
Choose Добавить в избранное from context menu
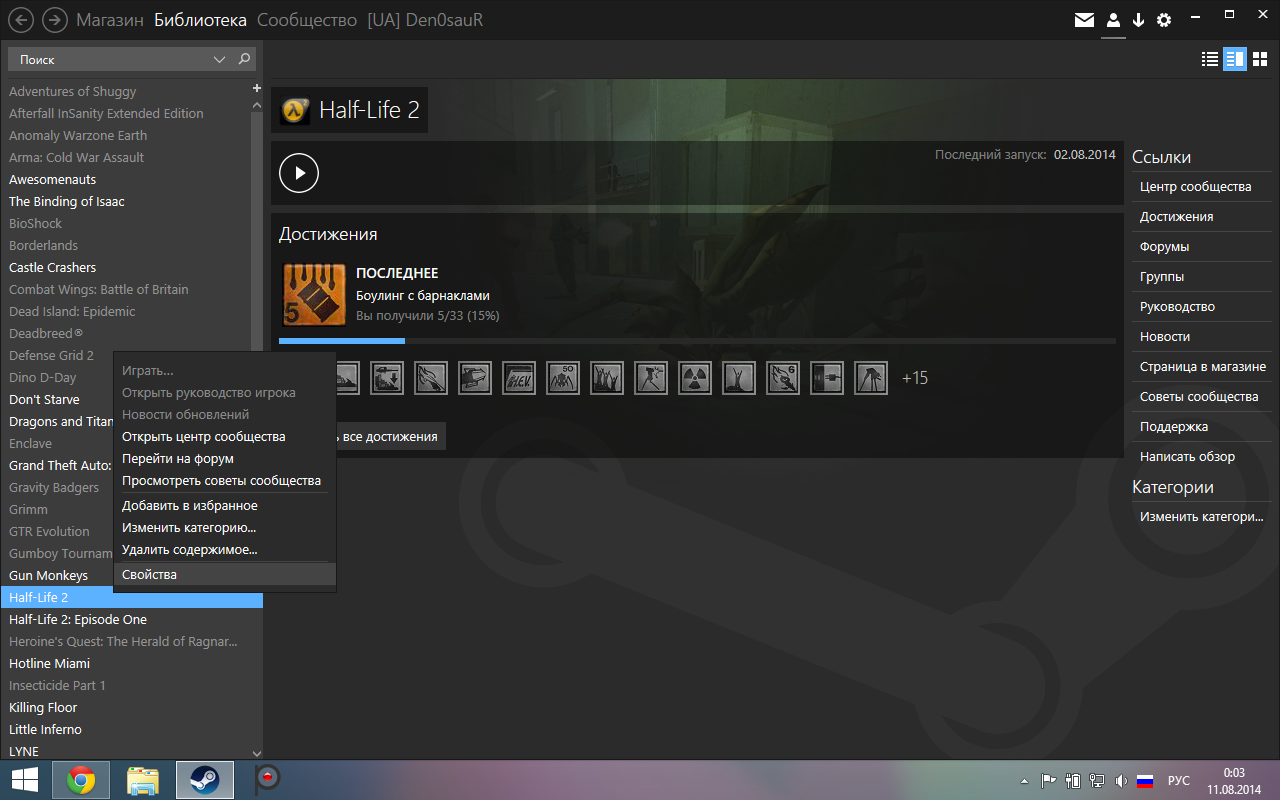[x=190, y=506]
